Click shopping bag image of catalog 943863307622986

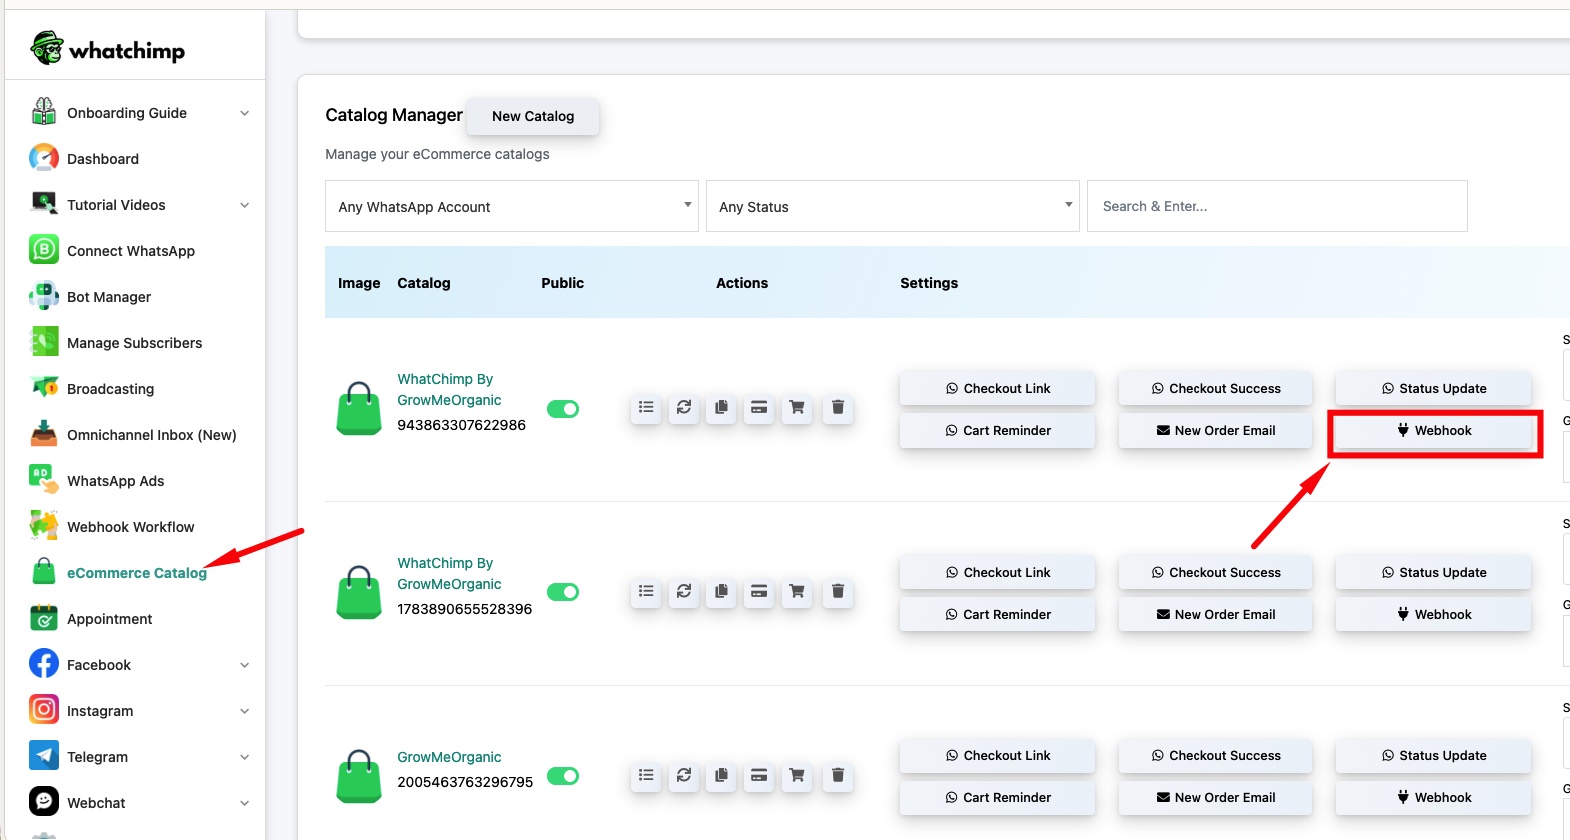click(359, 408)
